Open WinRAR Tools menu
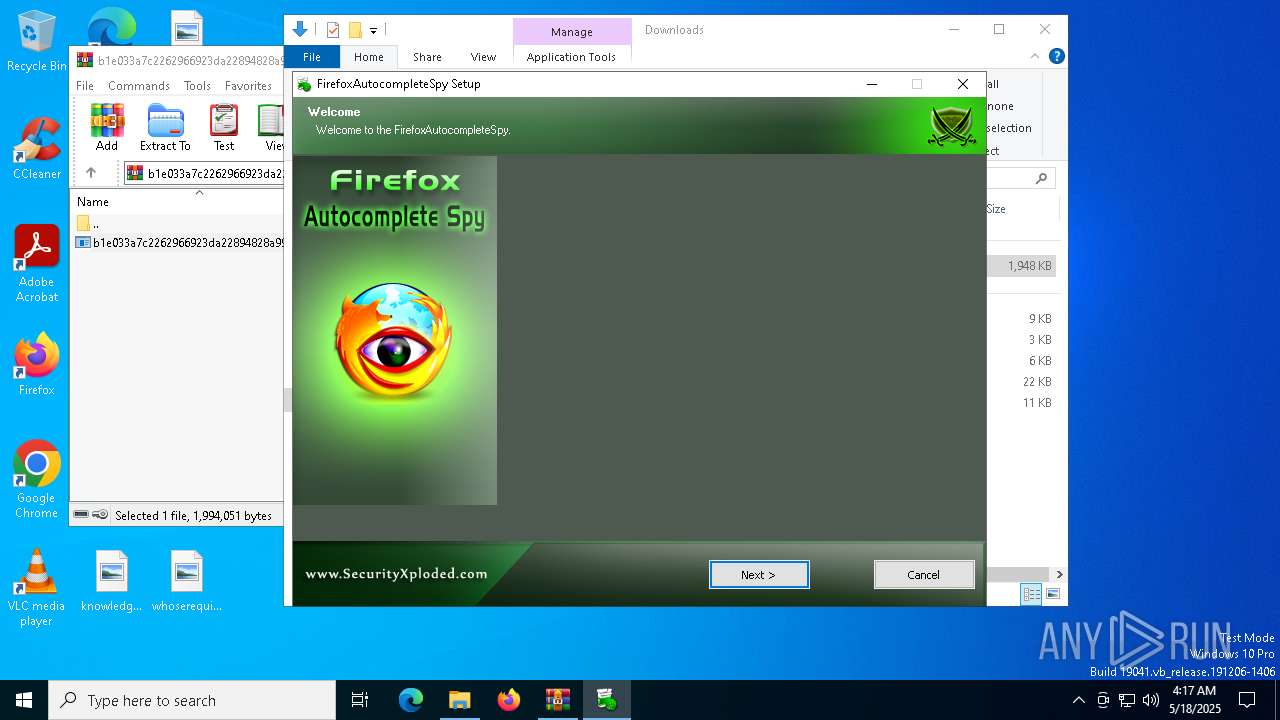The height and width of the screenshot is (720, 1280). click(197, 86)
